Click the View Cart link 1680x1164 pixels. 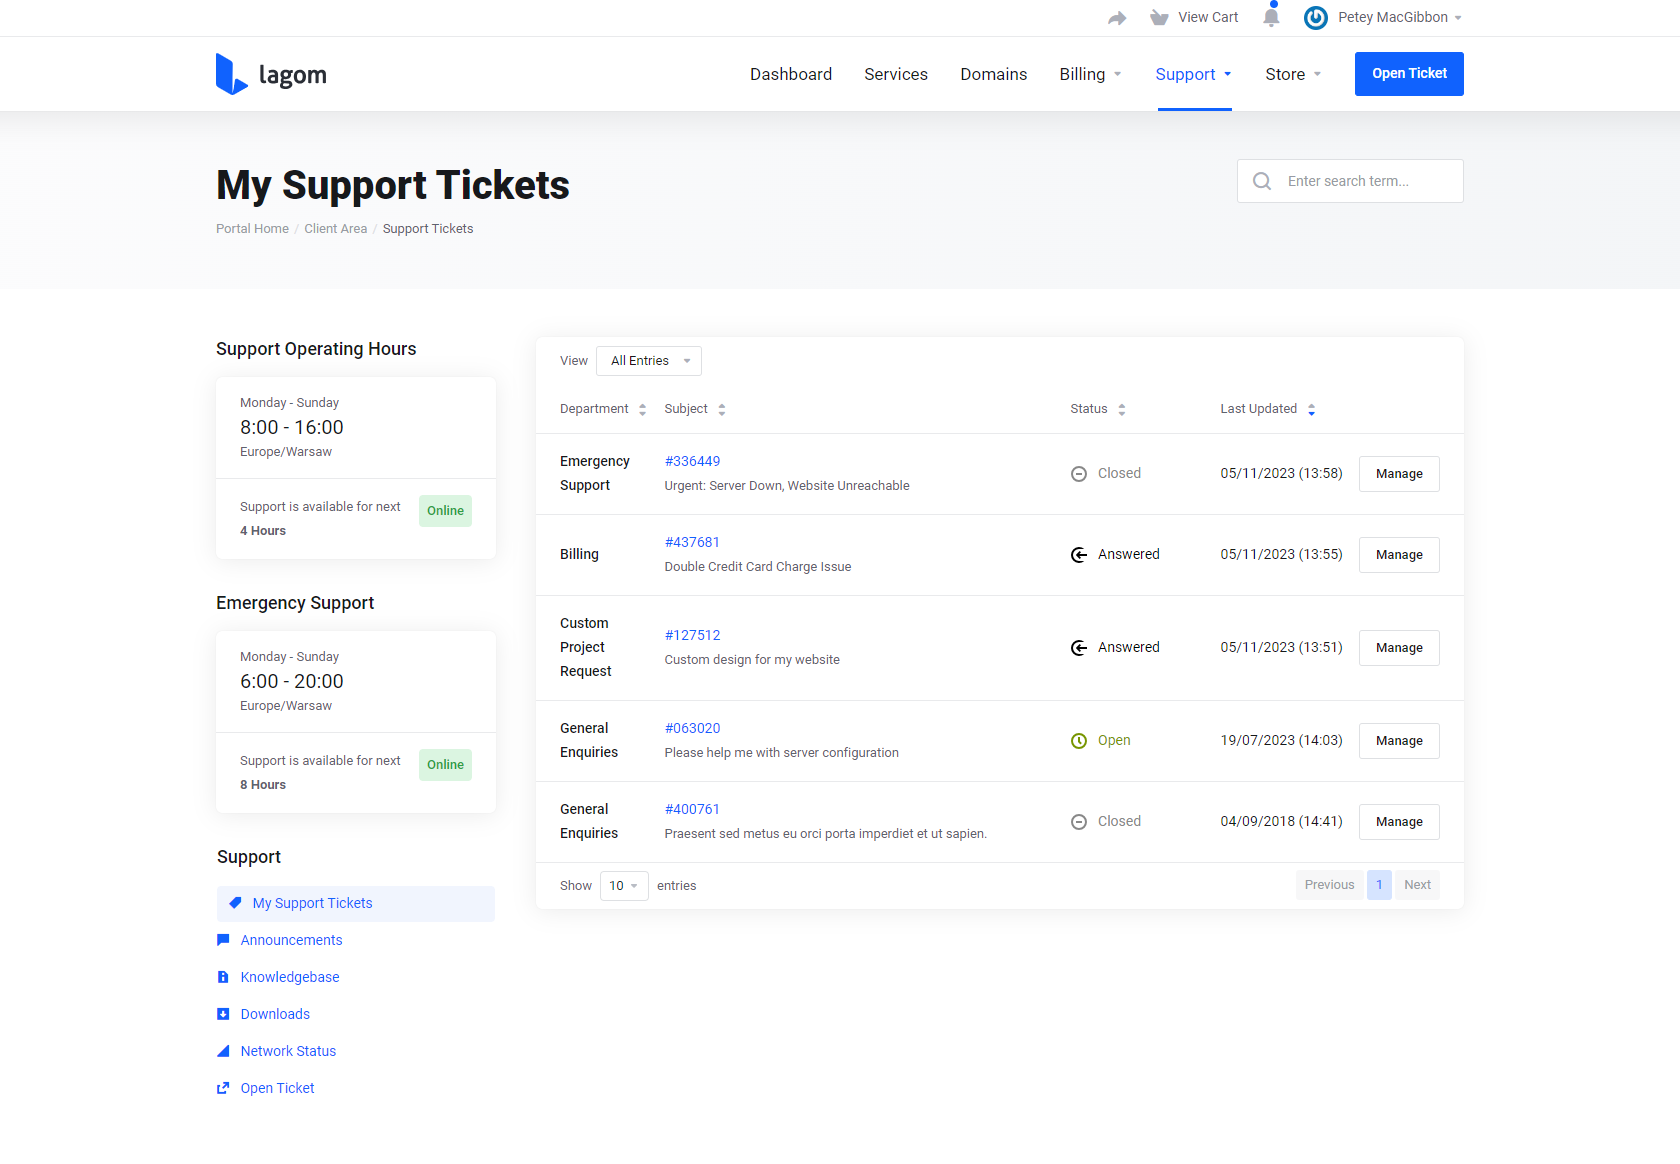(1208, 18)
